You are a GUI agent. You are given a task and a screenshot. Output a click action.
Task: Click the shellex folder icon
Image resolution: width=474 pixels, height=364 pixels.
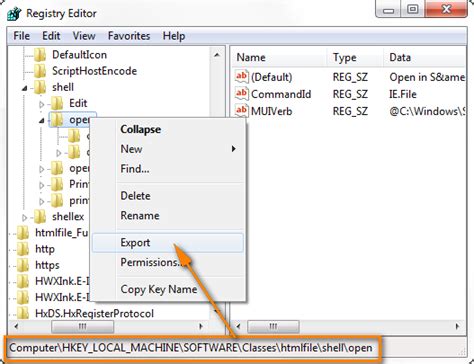[40, 217]
